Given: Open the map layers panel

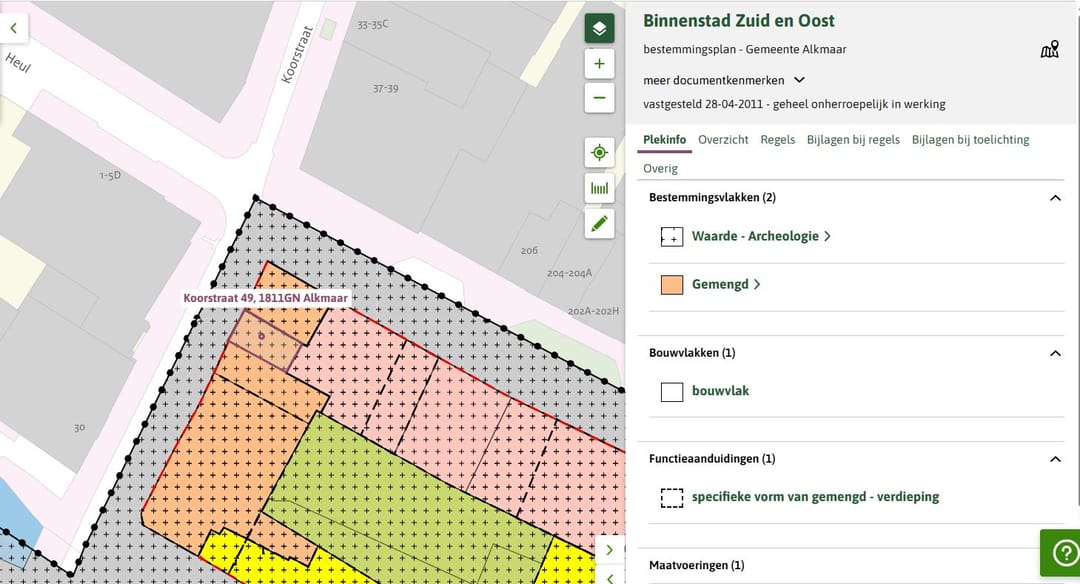Looking at the screenshot, I should 599,28.
